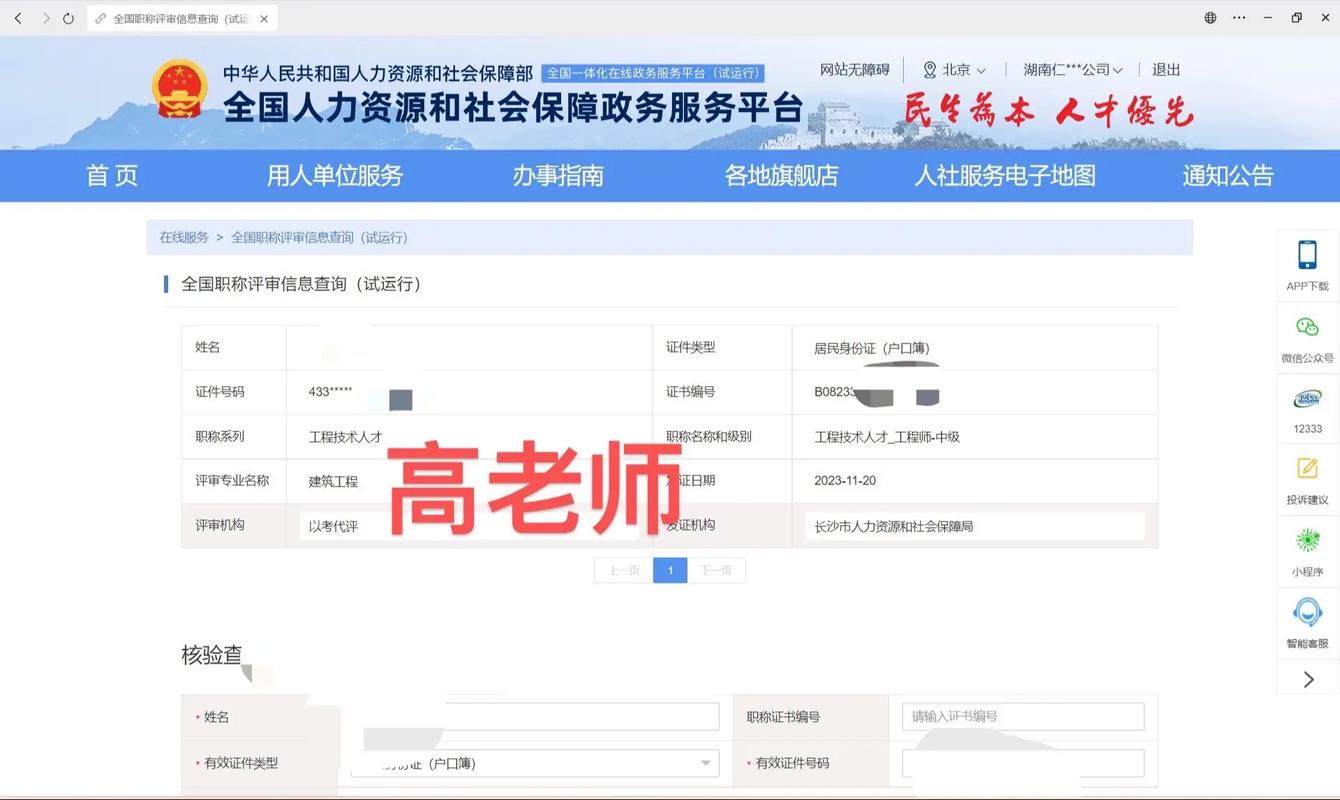Screen dimensions: 1340x800
Task: Click the location pin icon next to 北京
Action: click(x=932, y=70)
